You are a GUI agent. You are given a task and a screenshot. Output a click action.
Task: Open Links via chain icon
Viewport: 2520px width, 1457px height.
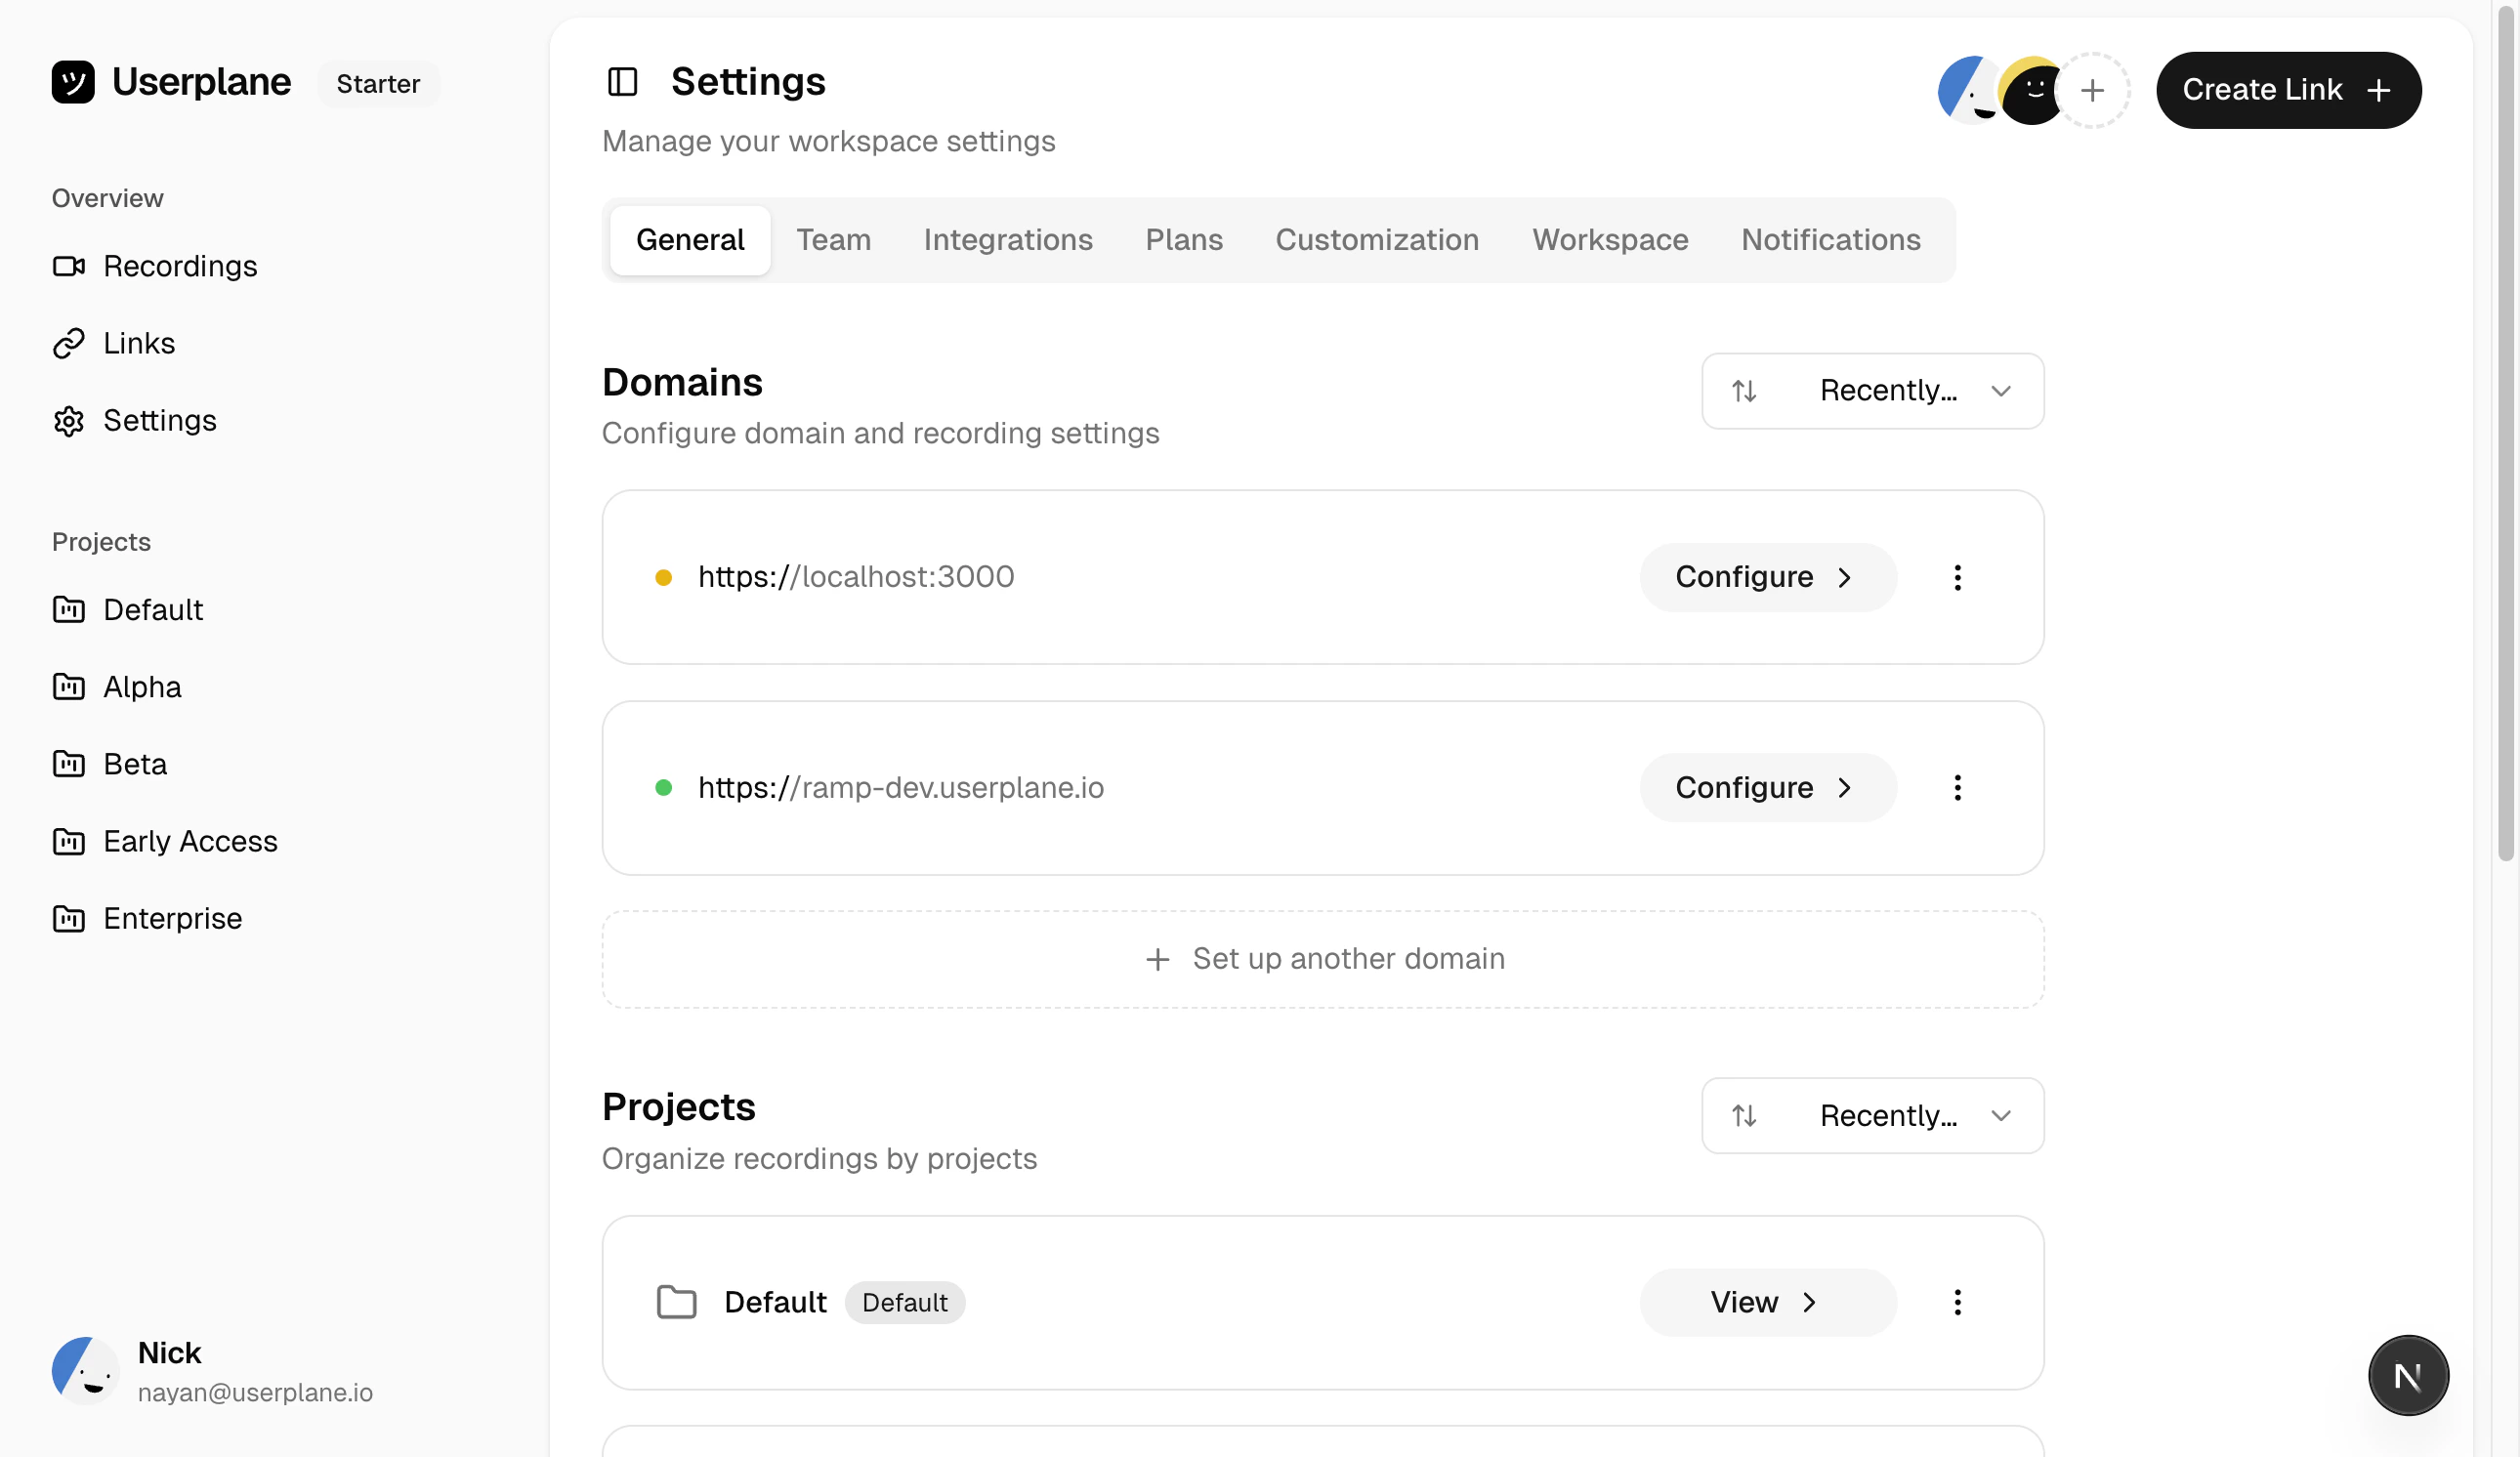tap(69, 343)
